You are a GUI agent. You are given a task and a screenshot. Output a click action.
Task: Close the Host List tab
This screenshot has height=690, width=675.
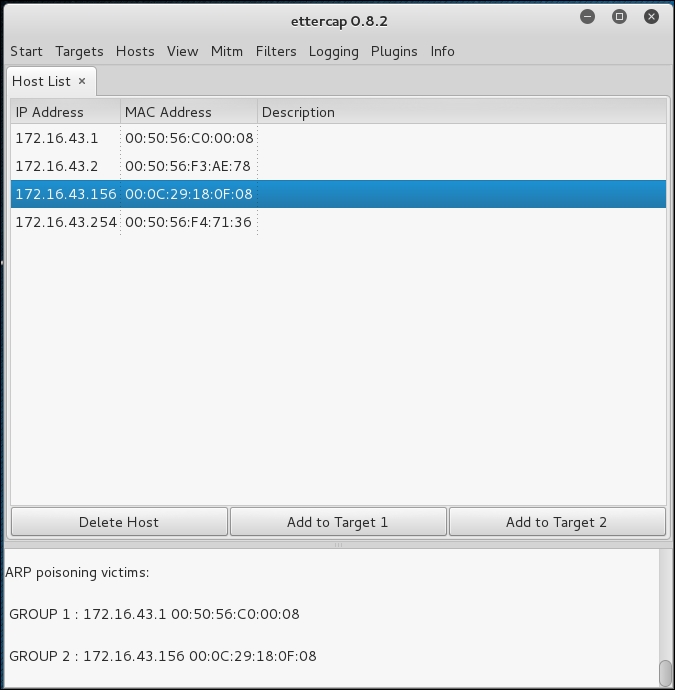pos(82,81)
